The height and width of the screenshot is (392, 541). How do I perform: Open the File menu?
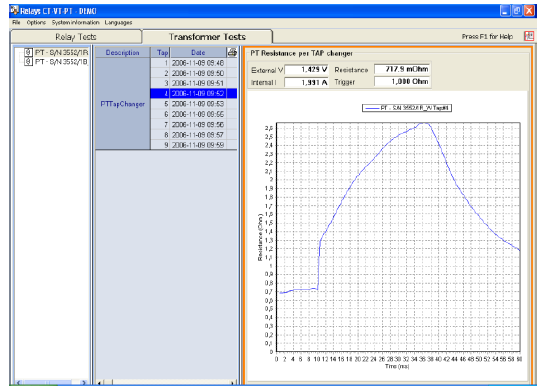pyautogui.click(x=16, y=22)
